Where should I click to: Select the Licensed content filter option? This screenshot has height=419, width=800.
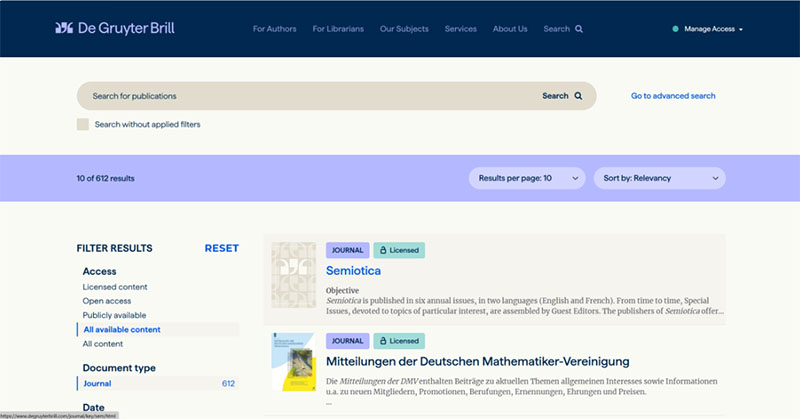(115, 287)
